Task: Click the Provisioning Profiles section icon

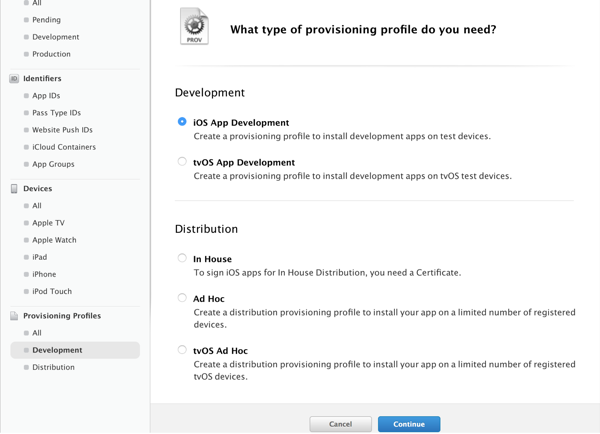Action: (x=14, y=316)
